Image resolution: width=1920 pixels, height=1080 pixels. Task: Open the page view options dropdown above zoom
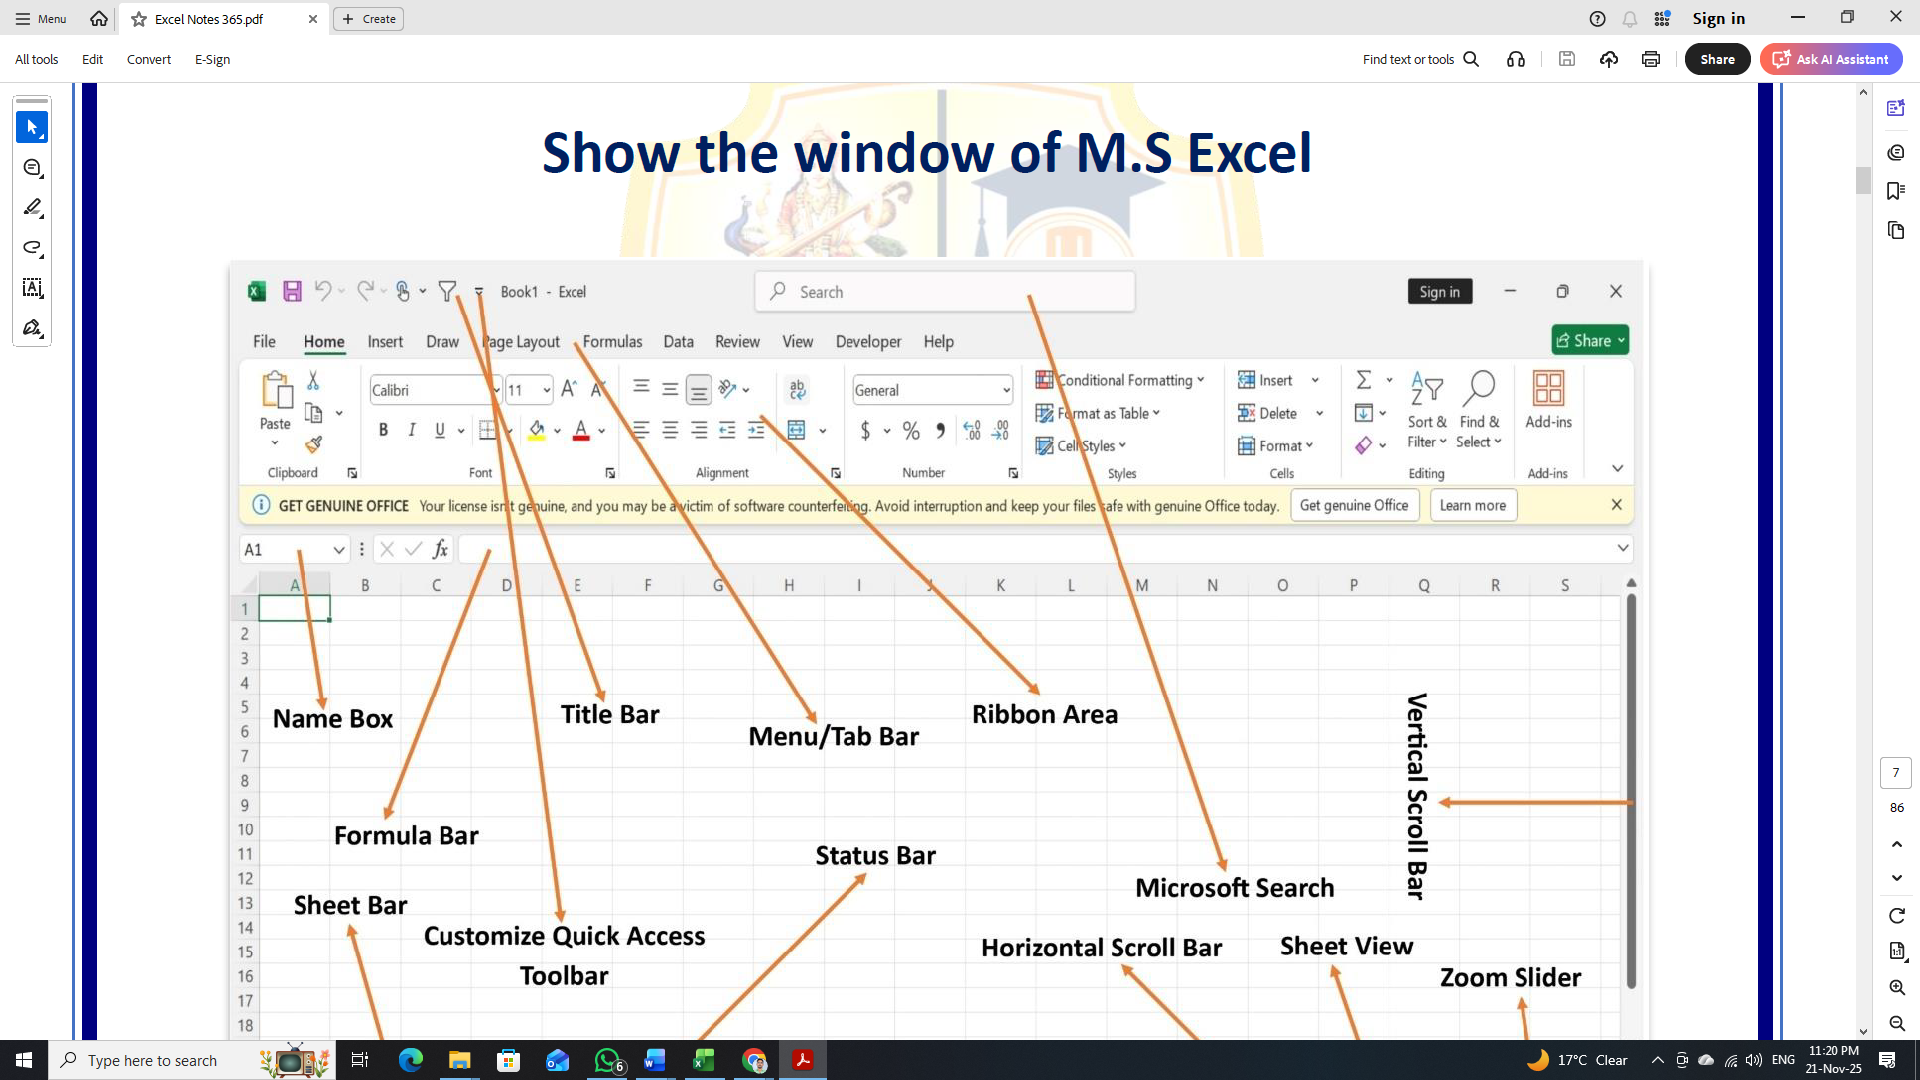click(x=1897, y=951)
